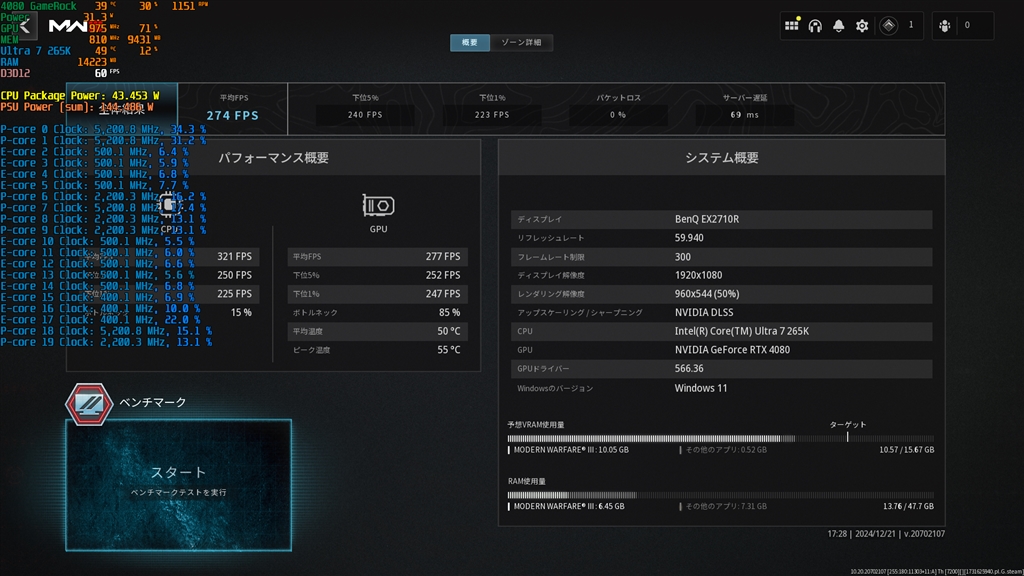Click RAM その他のアプリ: 7.31 GB label

726,506
